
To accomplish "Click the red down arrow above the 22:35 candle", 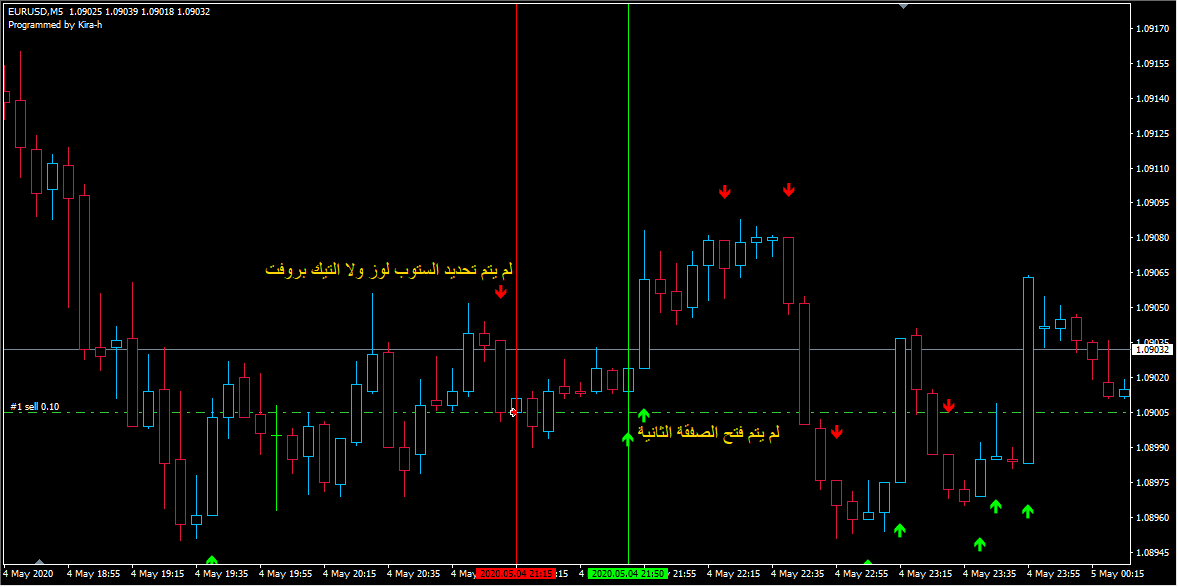I will click(788, 189).
